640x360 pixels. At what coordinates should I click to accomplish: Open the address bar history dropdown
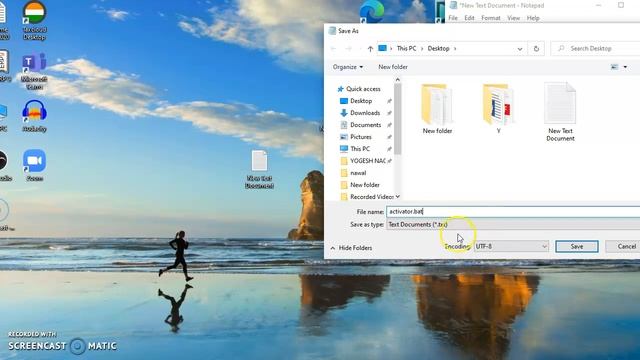(x=520, y=49)
